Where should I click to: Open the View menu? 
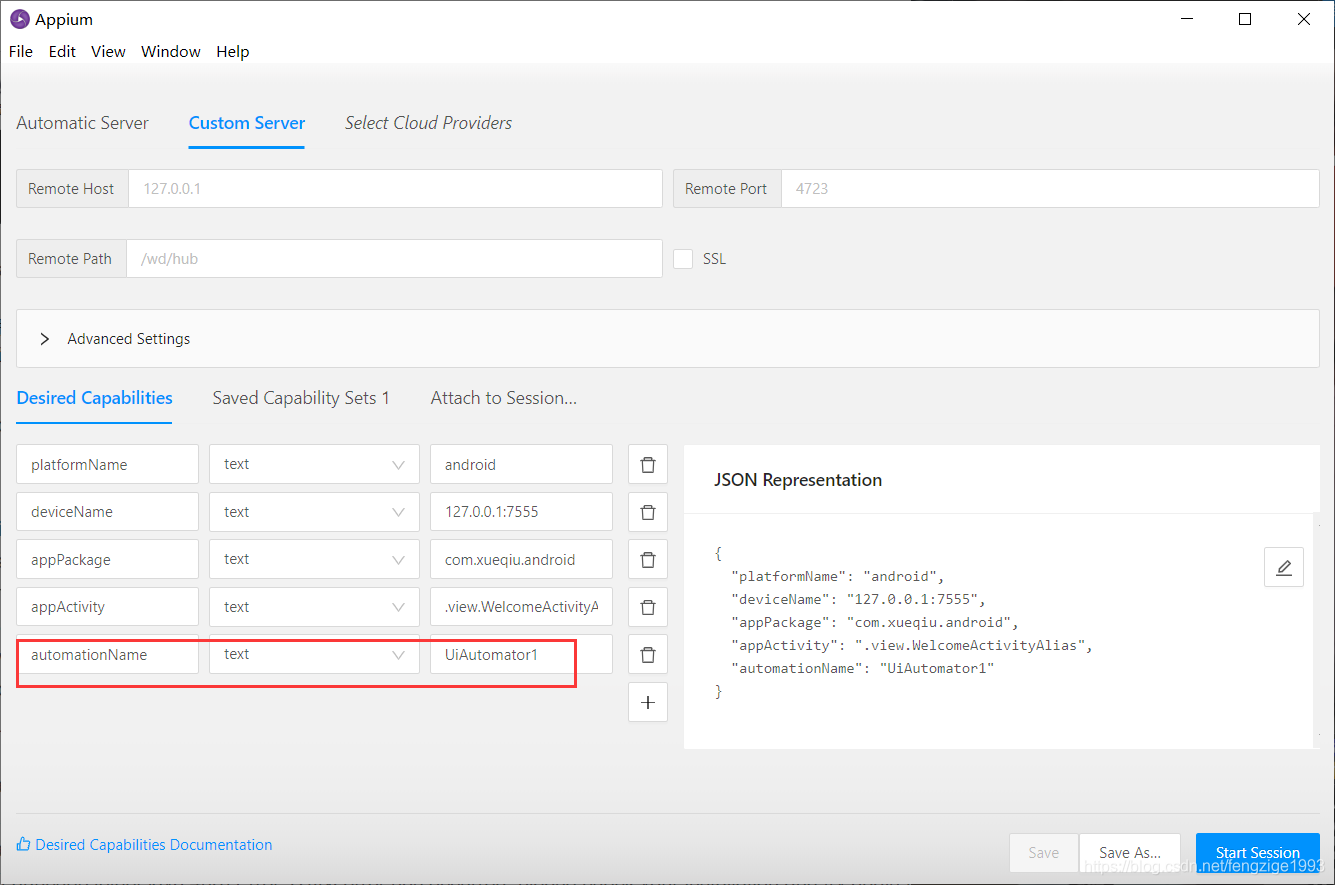tap(108, 51)
